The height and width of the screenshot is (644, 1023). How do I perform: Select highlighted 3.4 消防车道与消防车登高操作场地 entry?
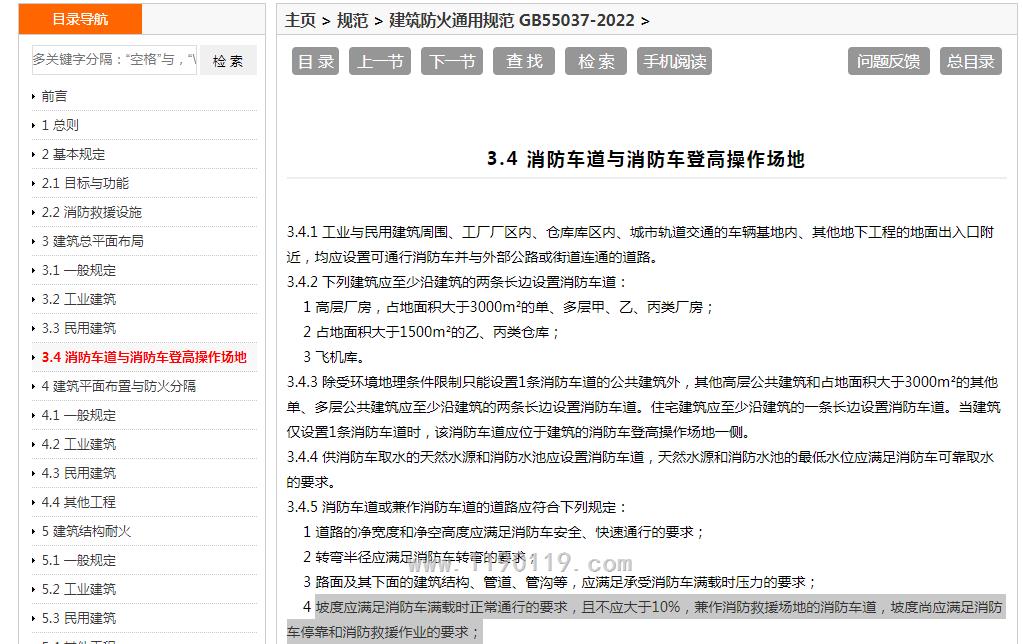[144, 358]
